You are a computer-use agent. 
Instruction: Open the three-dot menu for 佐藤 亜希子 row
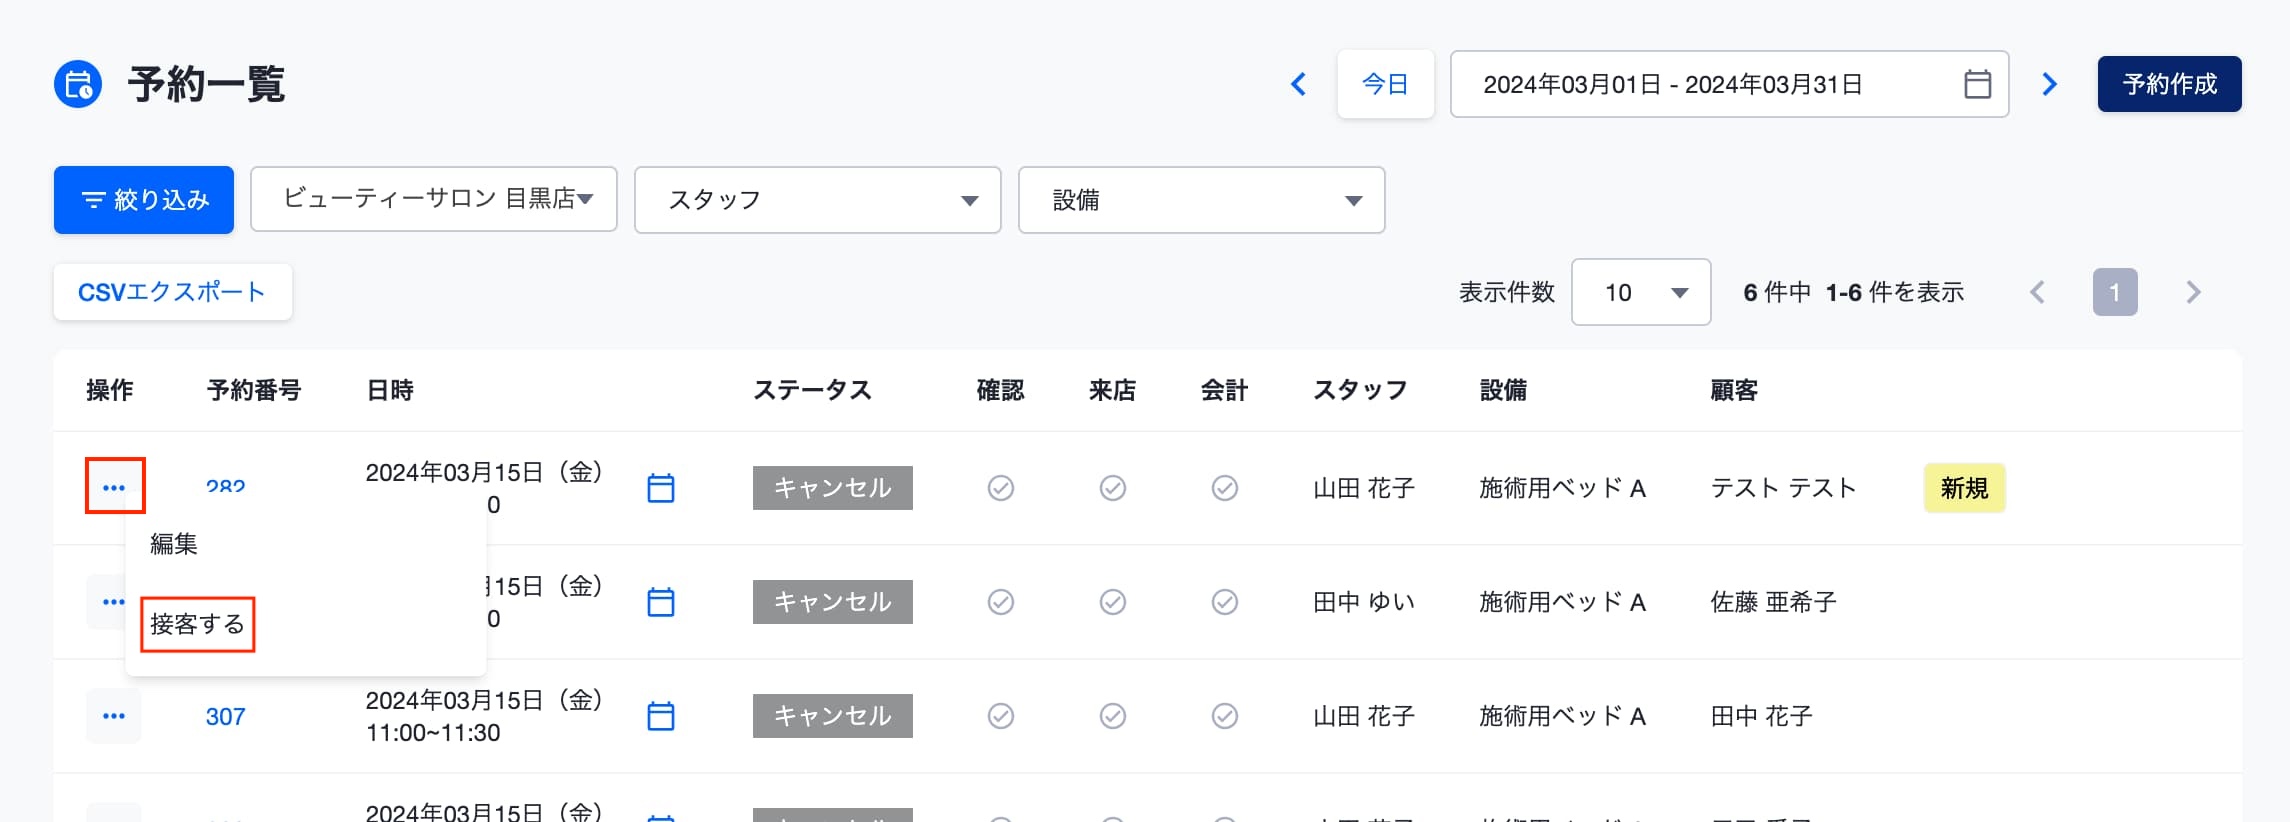click(x=113, y=602)
